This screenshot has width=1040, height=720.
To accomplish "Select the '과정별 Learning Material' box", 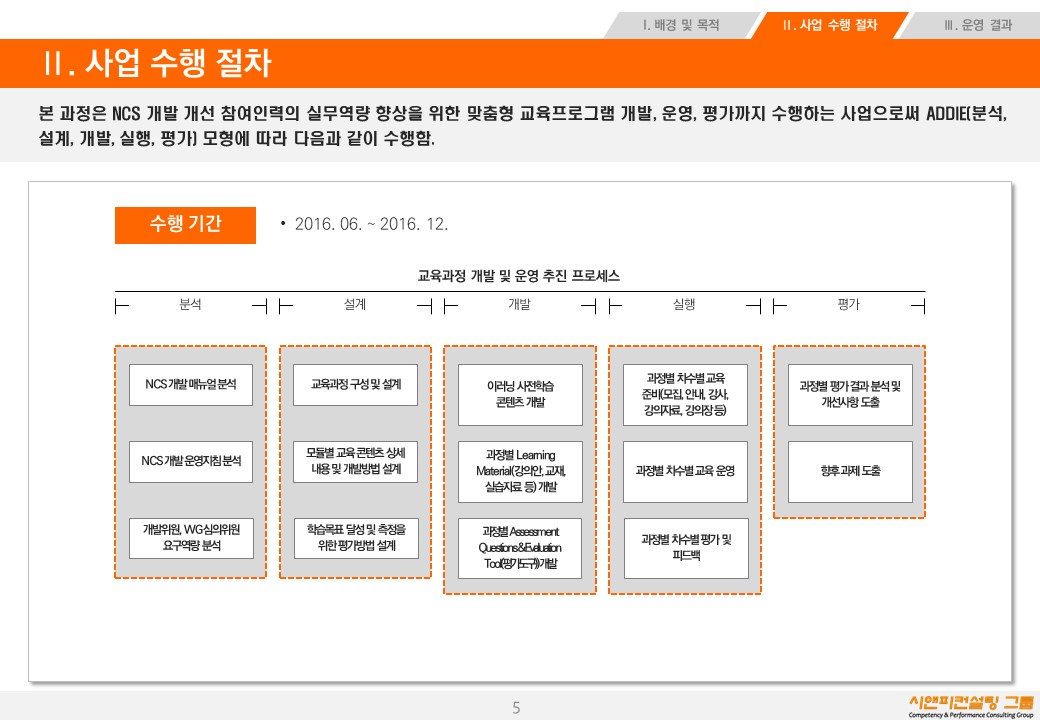I will click(x=521, y=471).
